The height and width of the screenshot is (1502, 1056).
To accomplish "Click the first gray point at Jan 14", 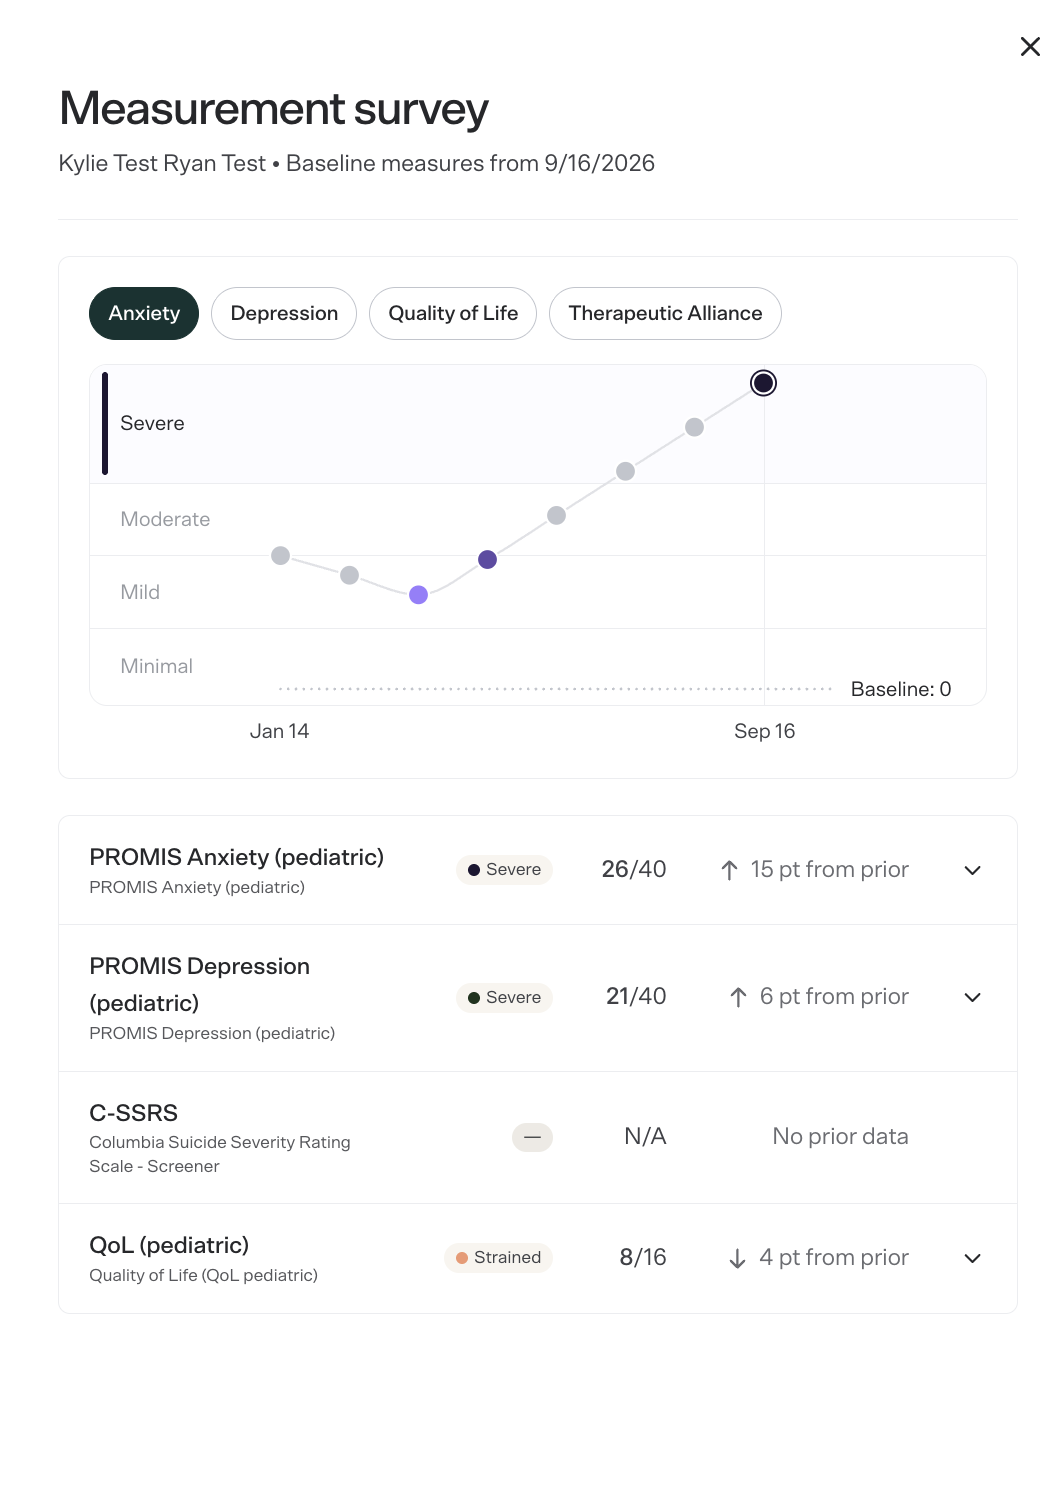I will pyautogui.click(x=281, y=555).
